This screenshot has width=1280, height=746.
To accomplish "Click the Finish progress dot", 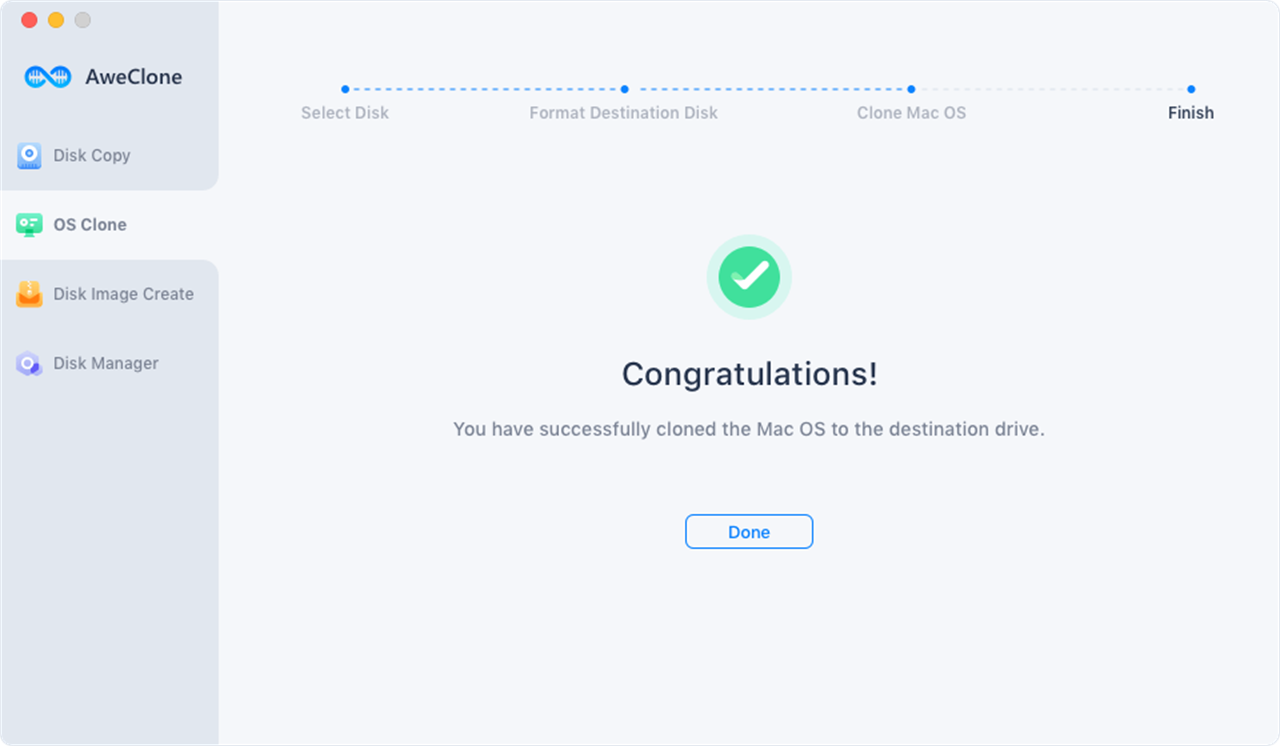I will click(x=1191, y=89).
